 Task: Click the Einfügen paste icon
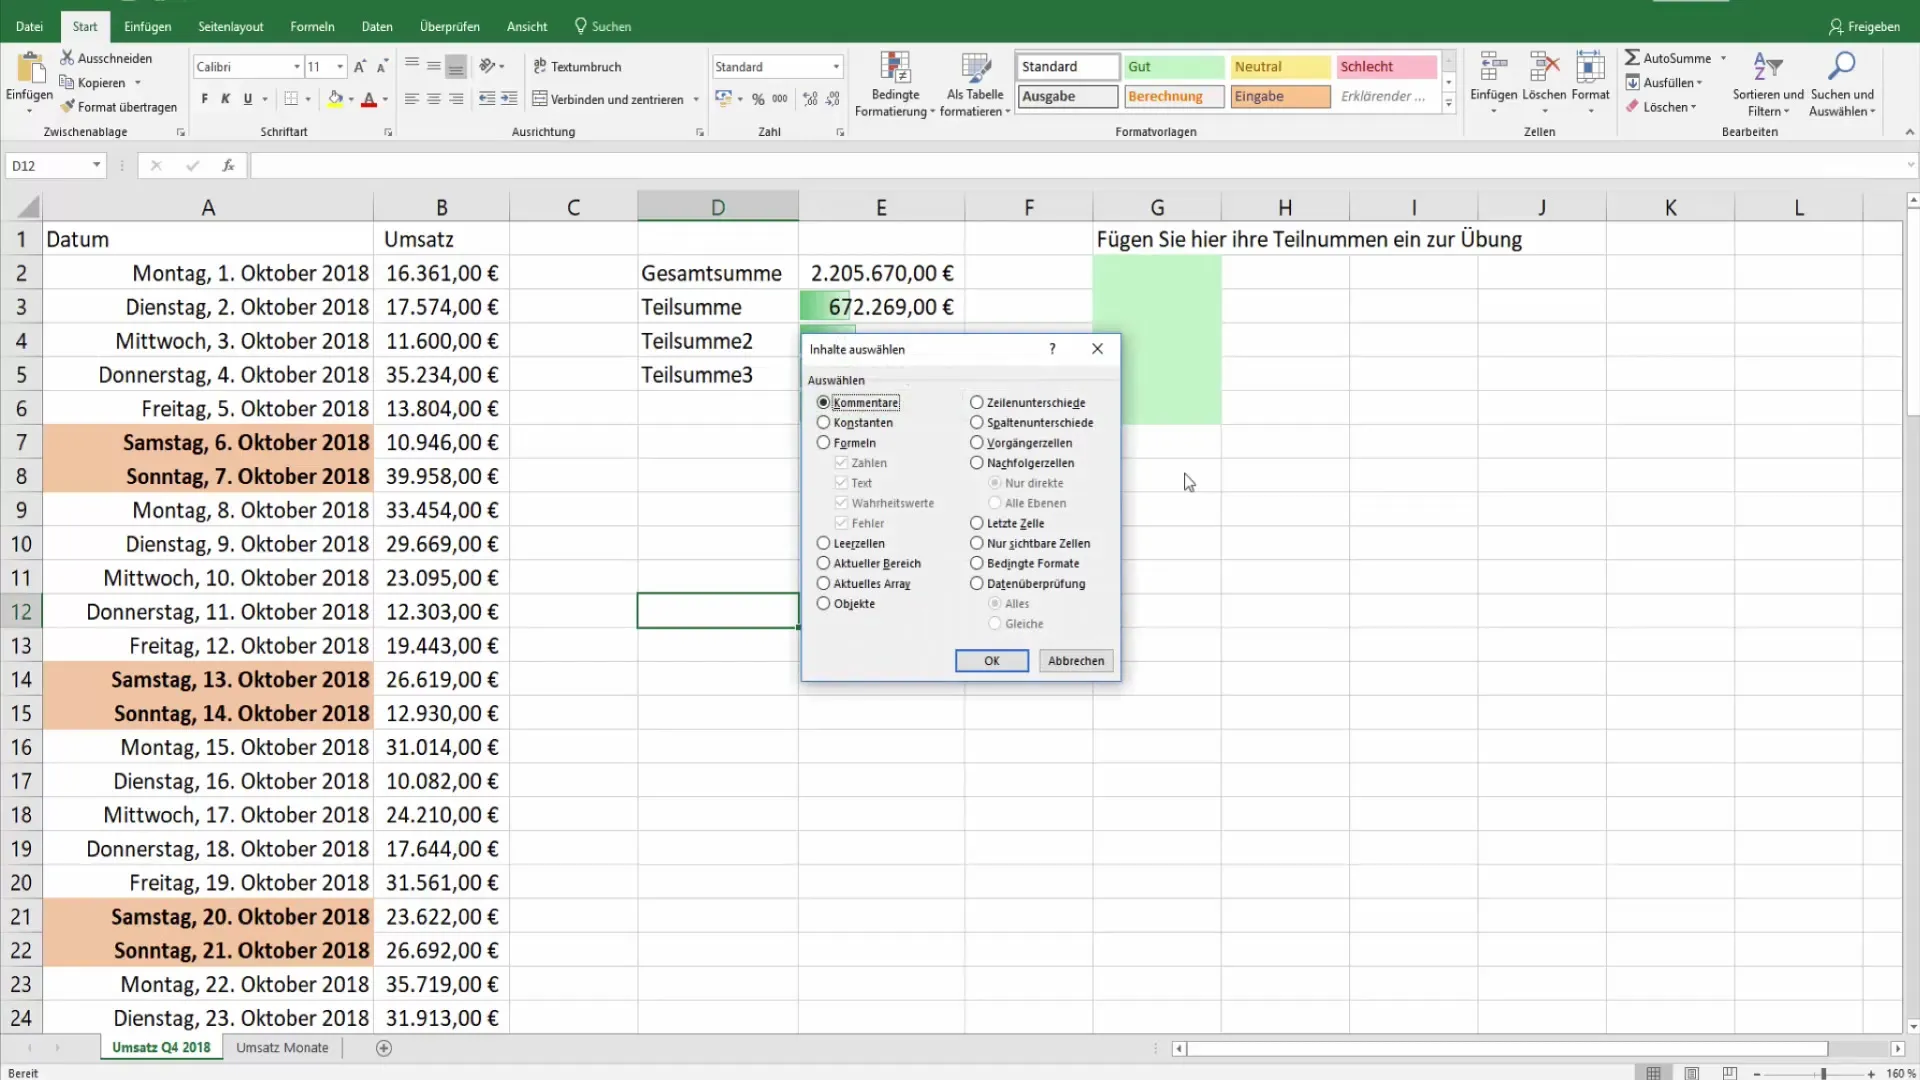pyautogui.click(x=30, y=68)
